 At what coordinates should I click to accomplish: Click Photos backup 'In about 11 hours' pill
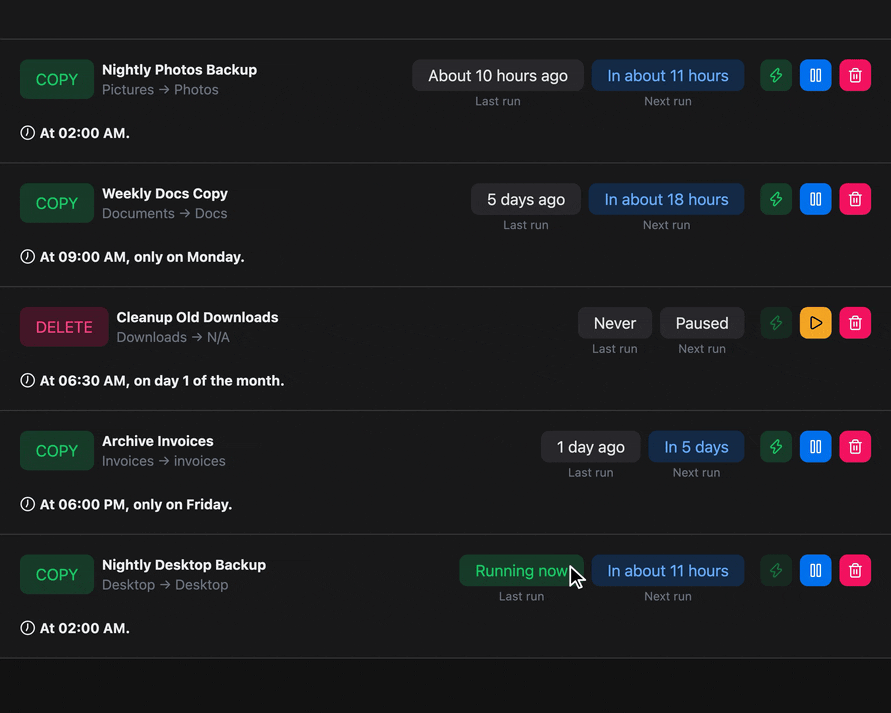click(x=668, y=76)
